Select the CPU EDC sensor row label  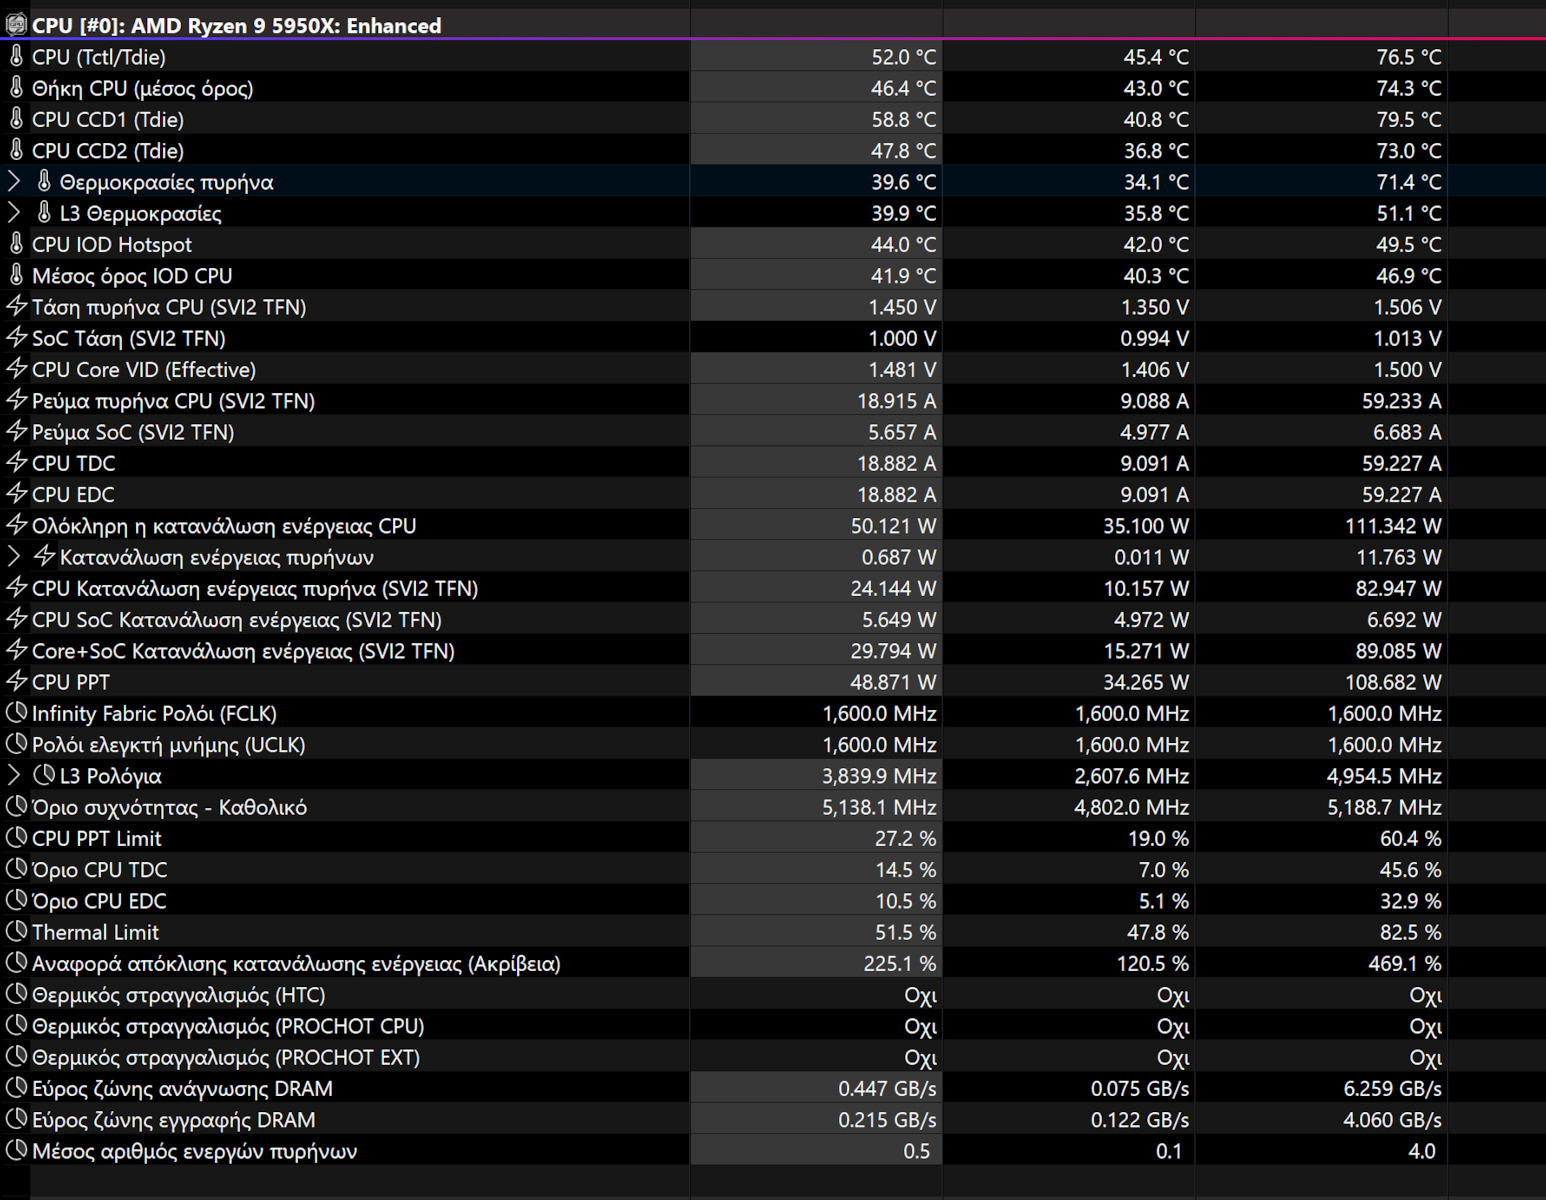click(x=73, y=495)
